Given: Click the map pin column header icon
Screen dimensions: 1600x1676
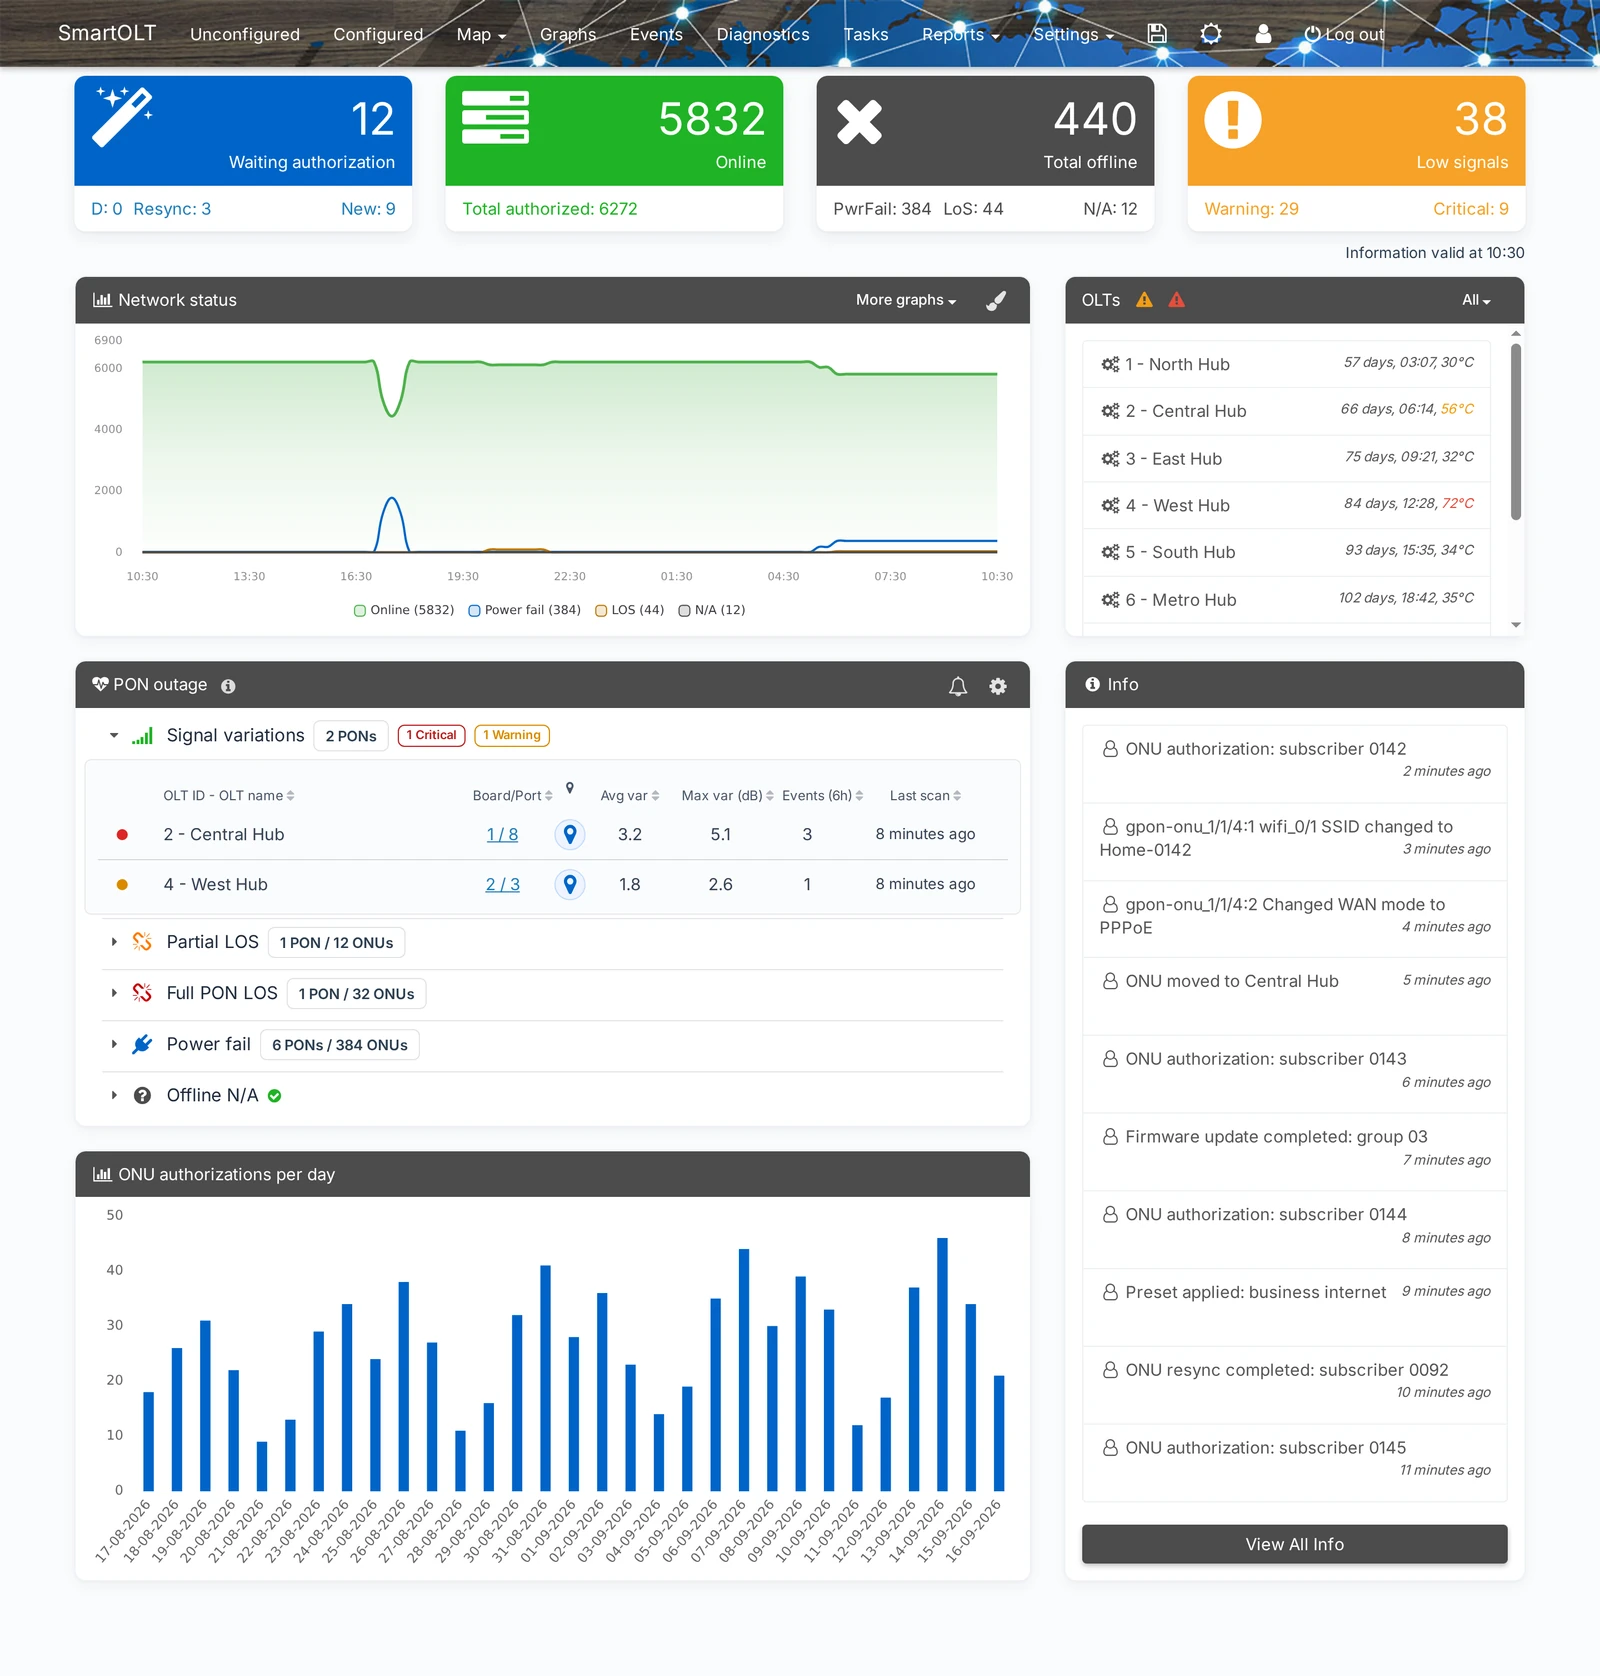Looking at the screenshot, I should pyautogui.click(x=570, y=788).
